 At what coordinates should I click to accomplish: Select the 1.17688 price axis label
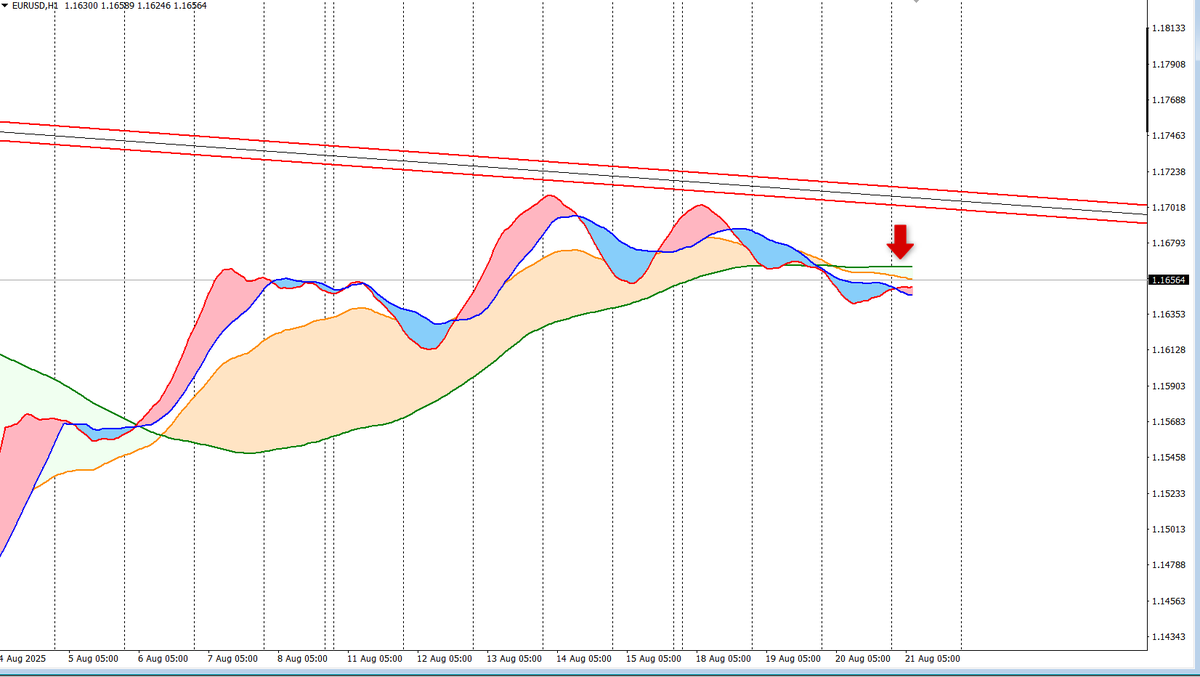pyautogui.click(x=1168, y=100)
